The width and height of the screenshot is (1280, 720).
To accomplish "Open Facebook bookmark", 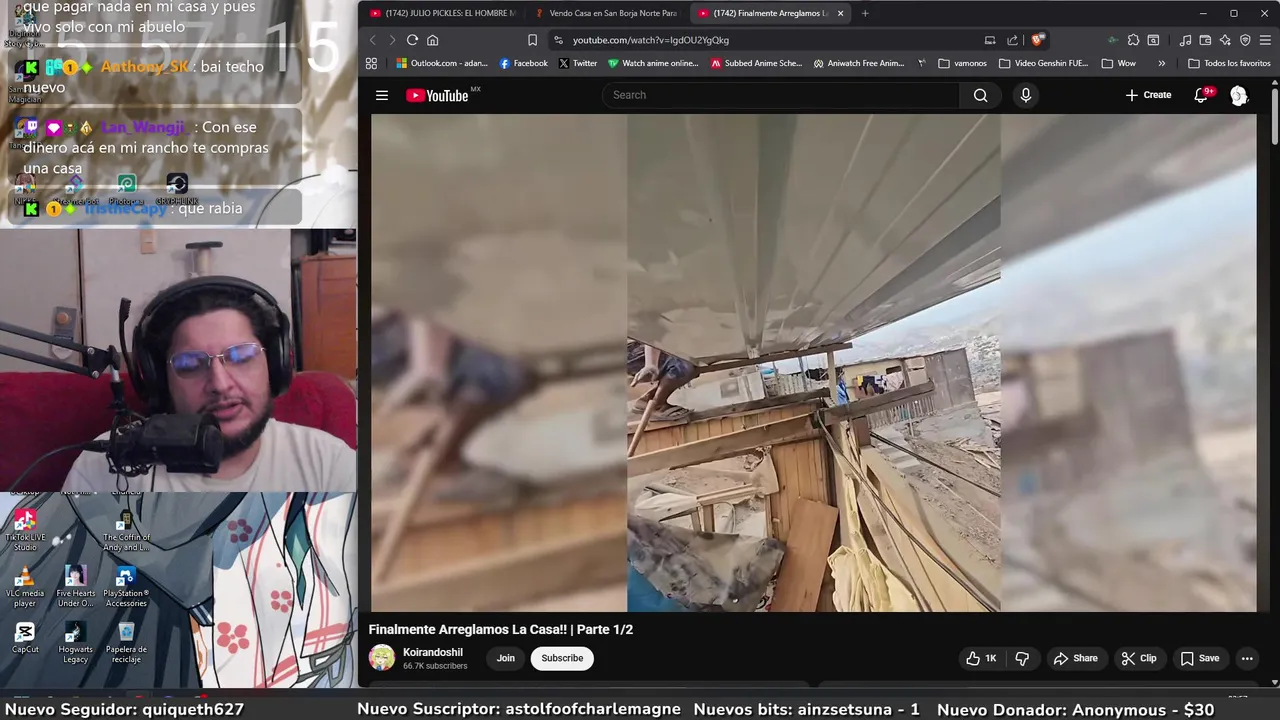I will pyautogui.click(x=523, y=63).
